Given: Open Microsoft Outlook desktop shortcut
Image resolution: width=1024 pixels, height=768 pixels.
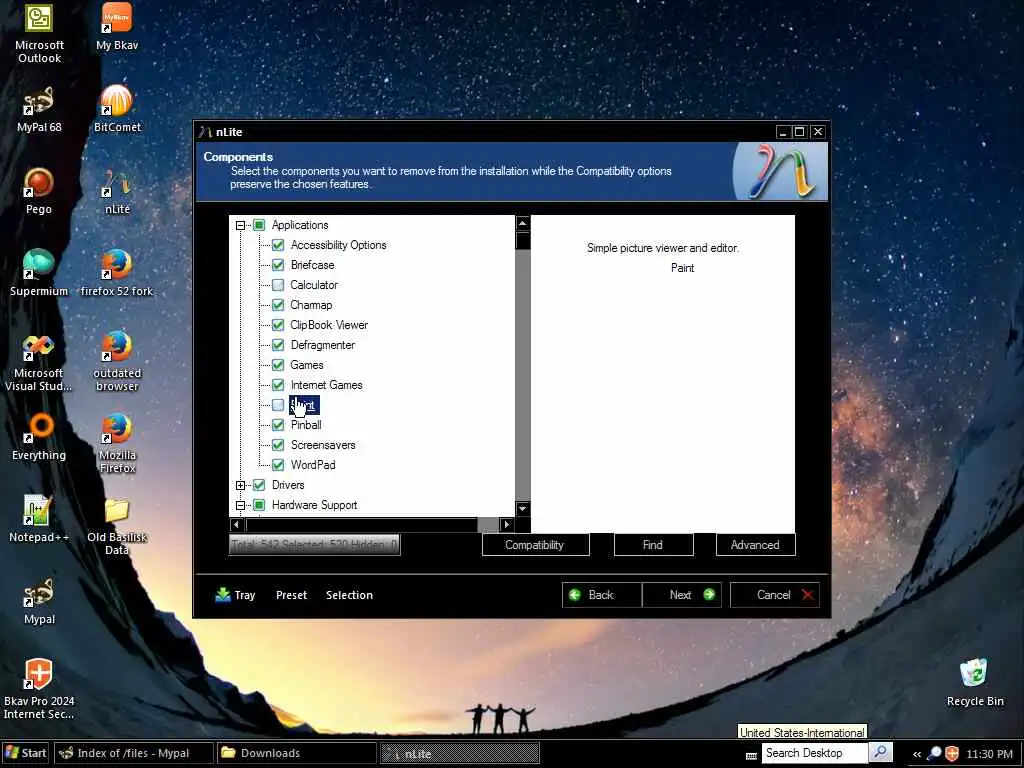Looking at the screenshot, I should pos(39,33).
